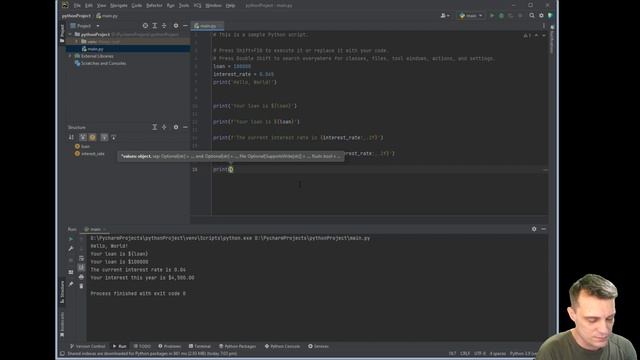Open the File menu
Image resolution: width=640 pixels, height=360 pixels.
point(77,5)
